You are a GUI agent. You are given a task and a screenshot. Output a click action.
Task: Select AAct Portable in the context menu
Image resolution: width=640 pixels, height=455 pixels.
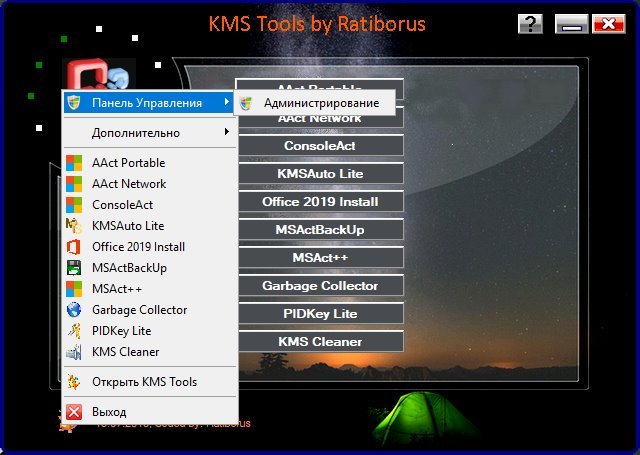point(149,163)
